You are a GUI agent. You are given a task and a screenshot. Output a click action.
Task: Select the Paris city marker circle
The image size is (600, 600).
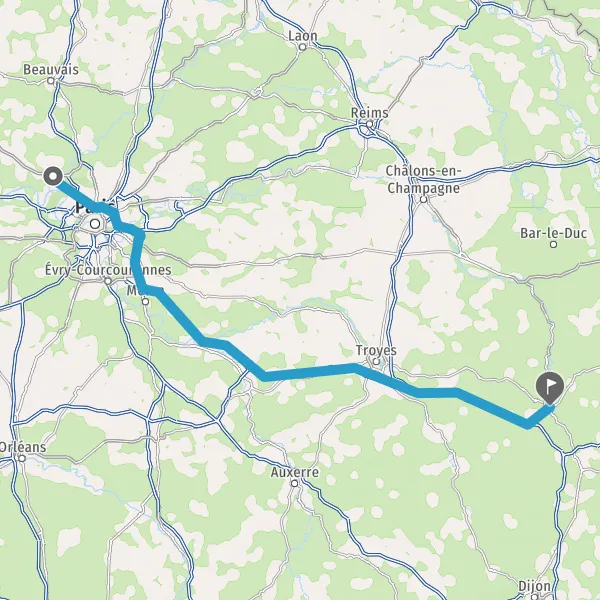point(95,223)
